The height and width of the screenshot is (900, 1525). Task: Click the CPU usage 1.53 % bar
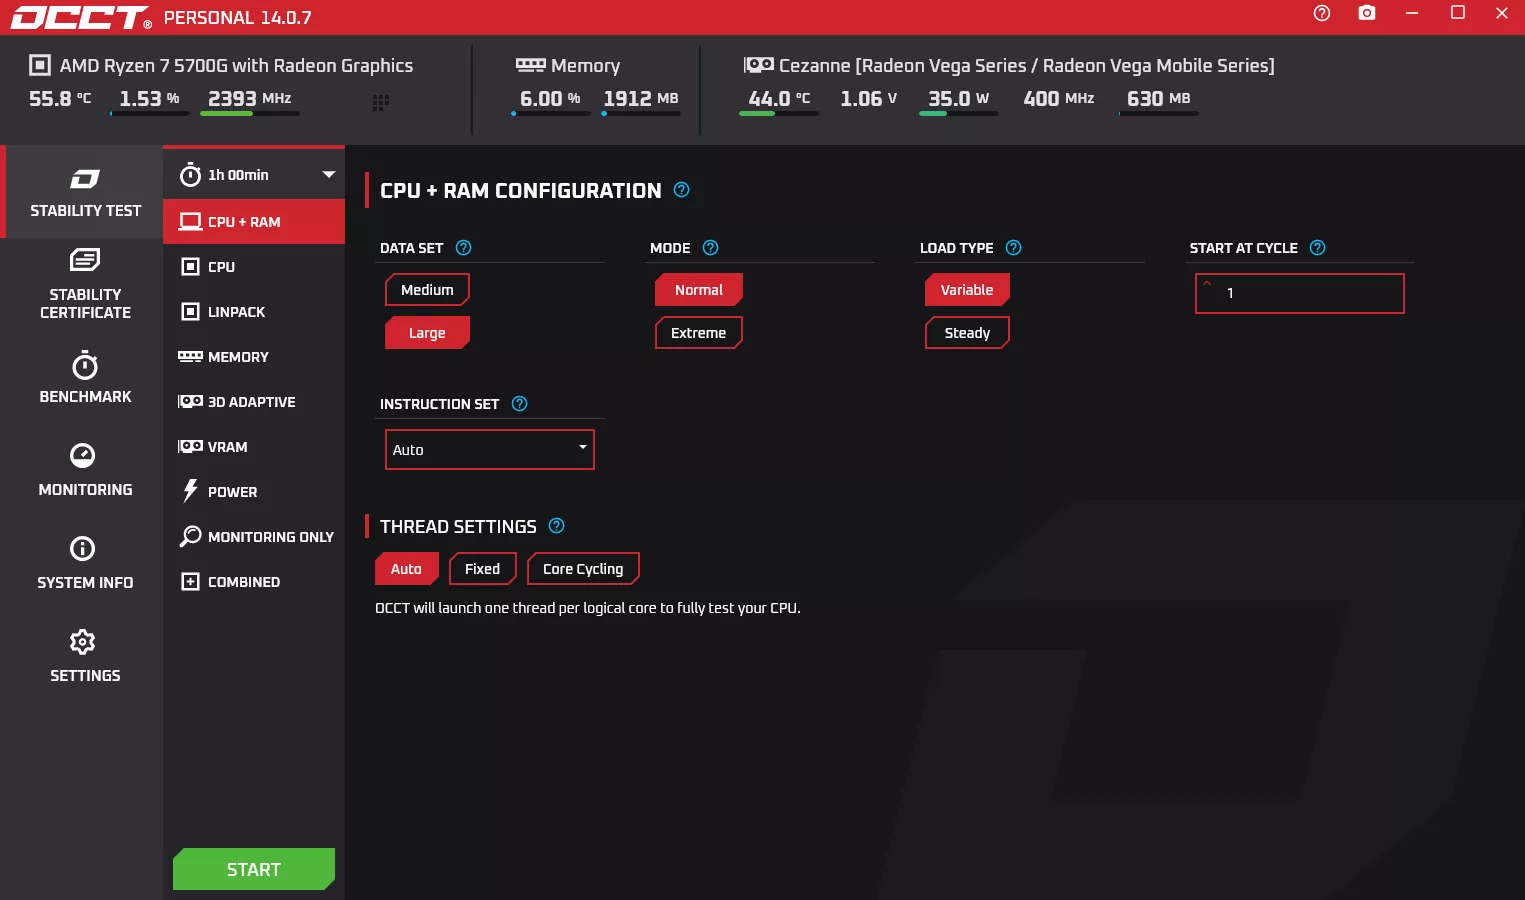click(x=150, y=114)
